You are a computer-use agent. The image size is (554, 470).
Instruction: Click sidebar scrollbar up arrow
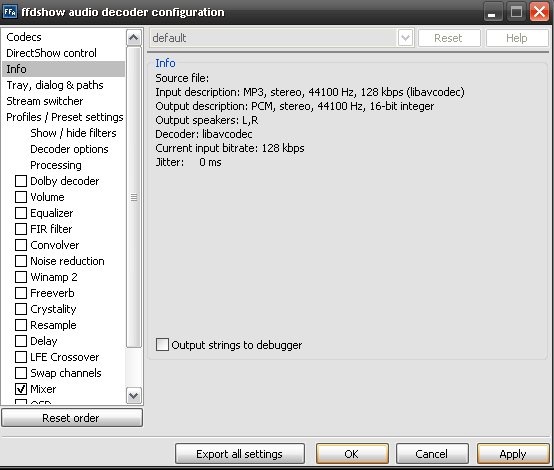click(x=134, y=37)
